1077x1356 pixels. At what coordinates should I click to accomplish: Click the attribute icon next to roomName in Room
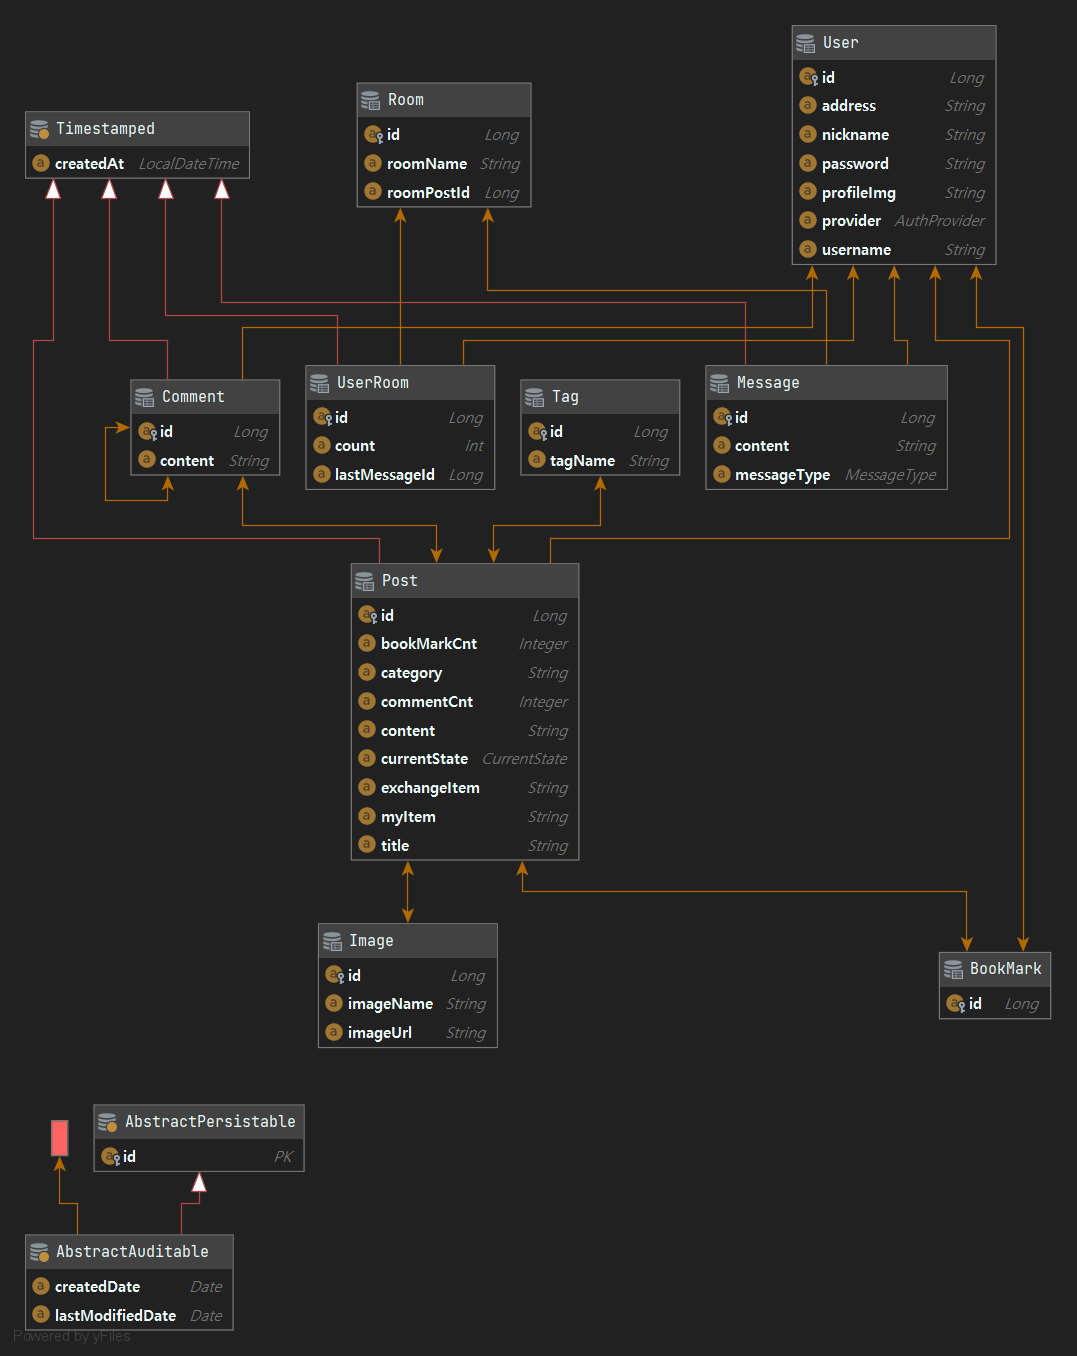[x=372, y=163]
